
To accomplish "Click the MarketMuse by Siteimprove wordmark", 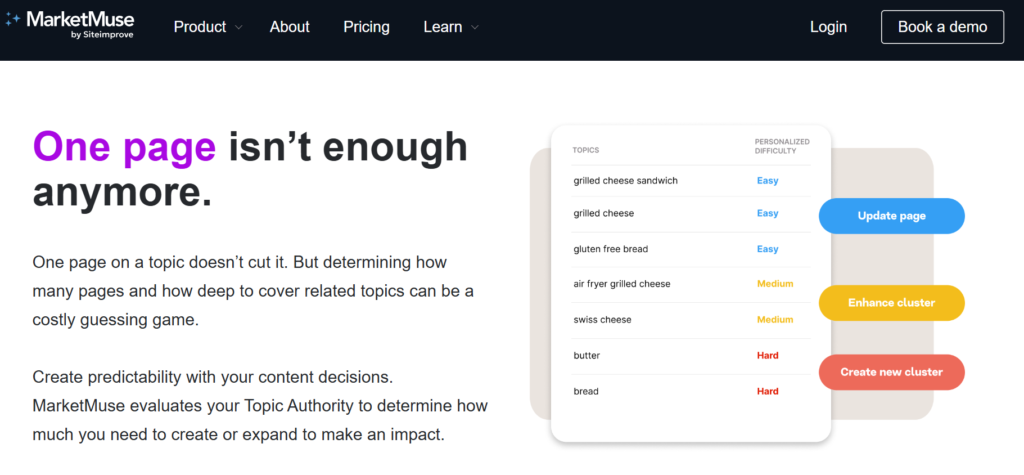I will click(x=80, y=24).
